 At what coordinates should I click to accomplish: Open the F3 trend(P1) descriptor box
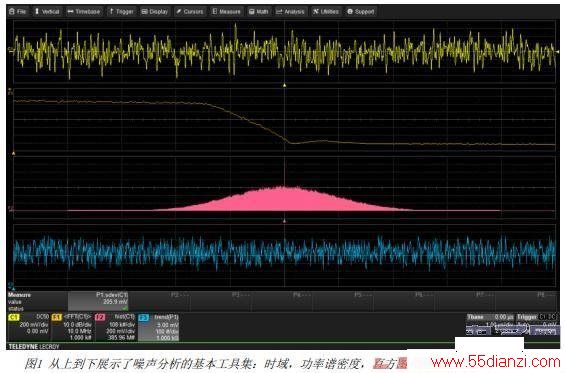click(159, 327)
